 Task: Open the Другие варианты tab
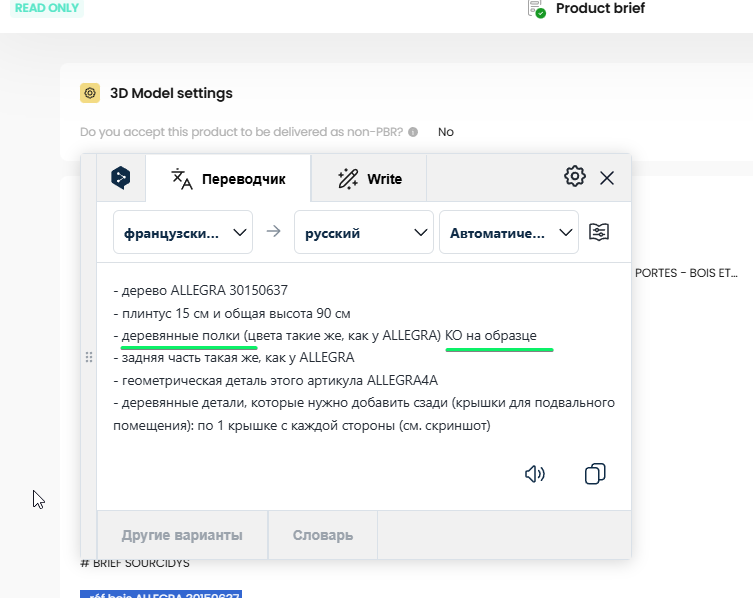pyautogui.click(x=182, y=535)
